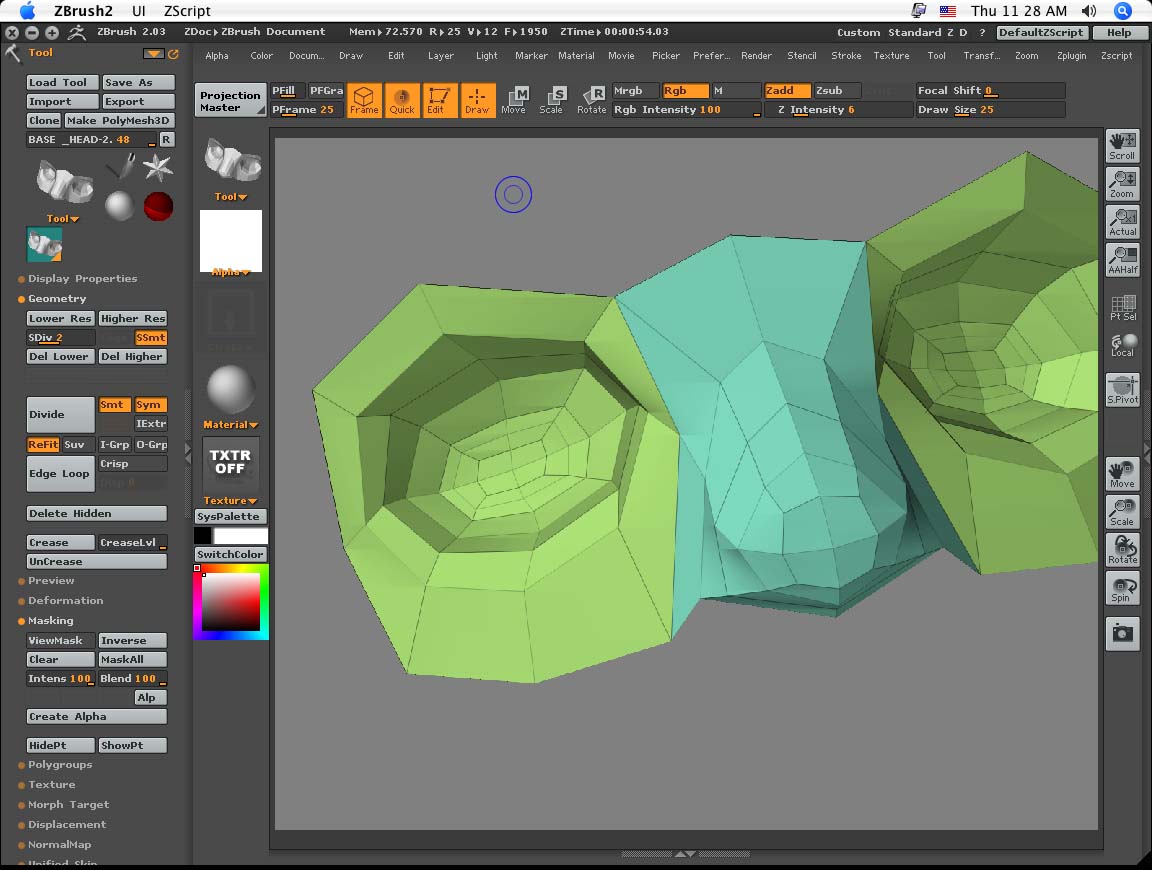Viewport: 1152px width, 870px height.
Task: Toggle the Pt Sel icon
Action: 1123,307
